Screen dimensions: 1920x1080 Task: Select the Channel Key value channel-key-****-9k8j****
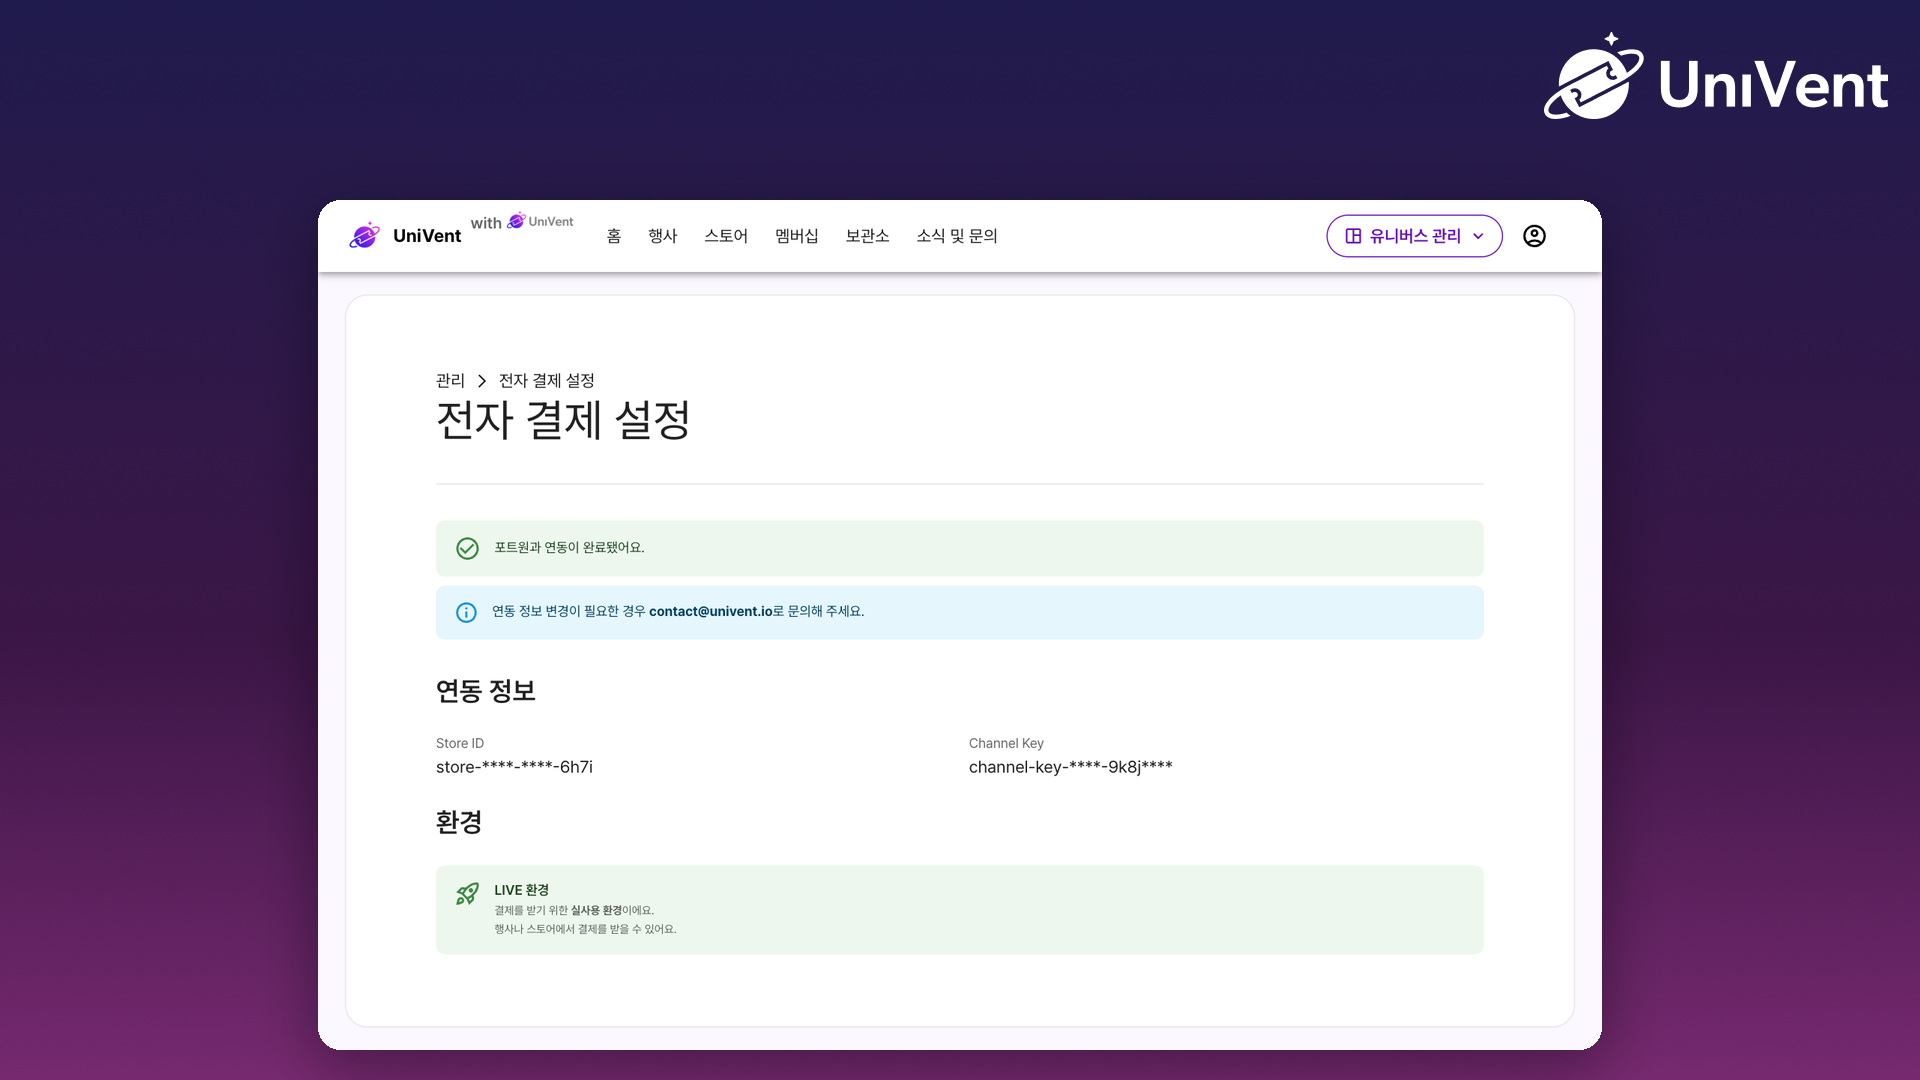point(1070,767)
